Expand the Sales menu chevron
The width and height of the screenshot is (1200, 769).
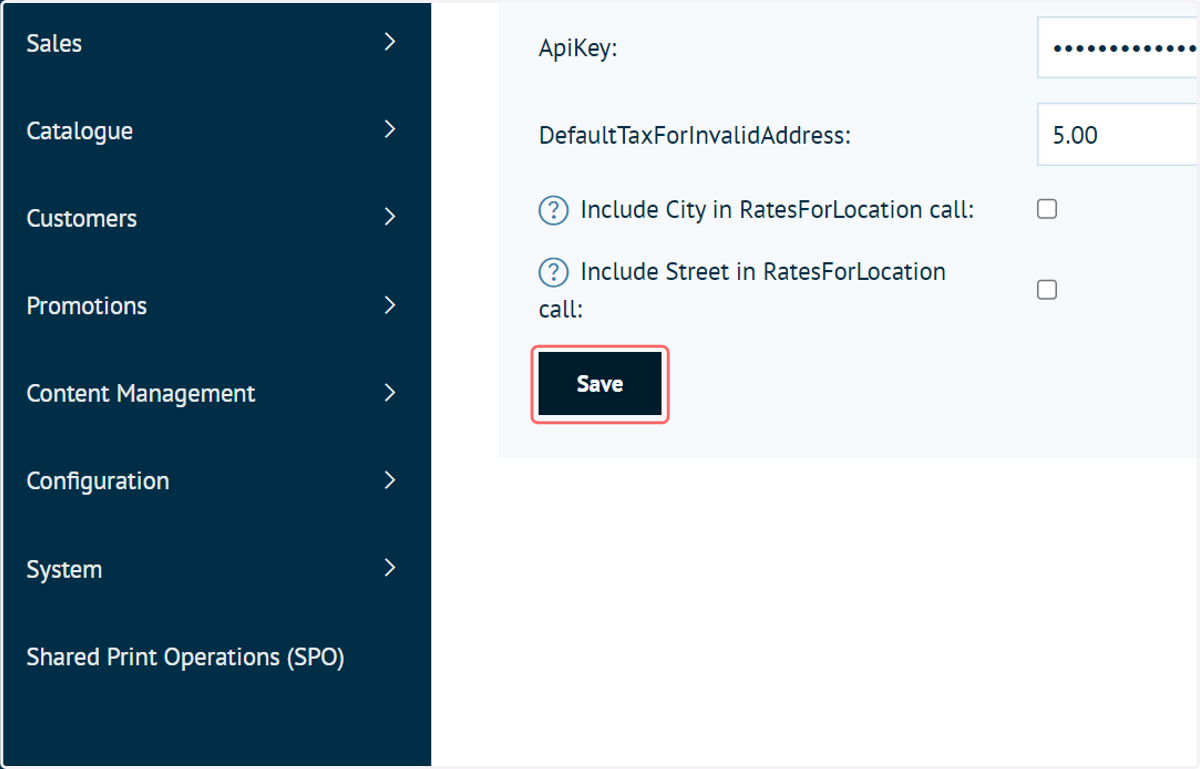pyautogui.click(x=390, y=42)
